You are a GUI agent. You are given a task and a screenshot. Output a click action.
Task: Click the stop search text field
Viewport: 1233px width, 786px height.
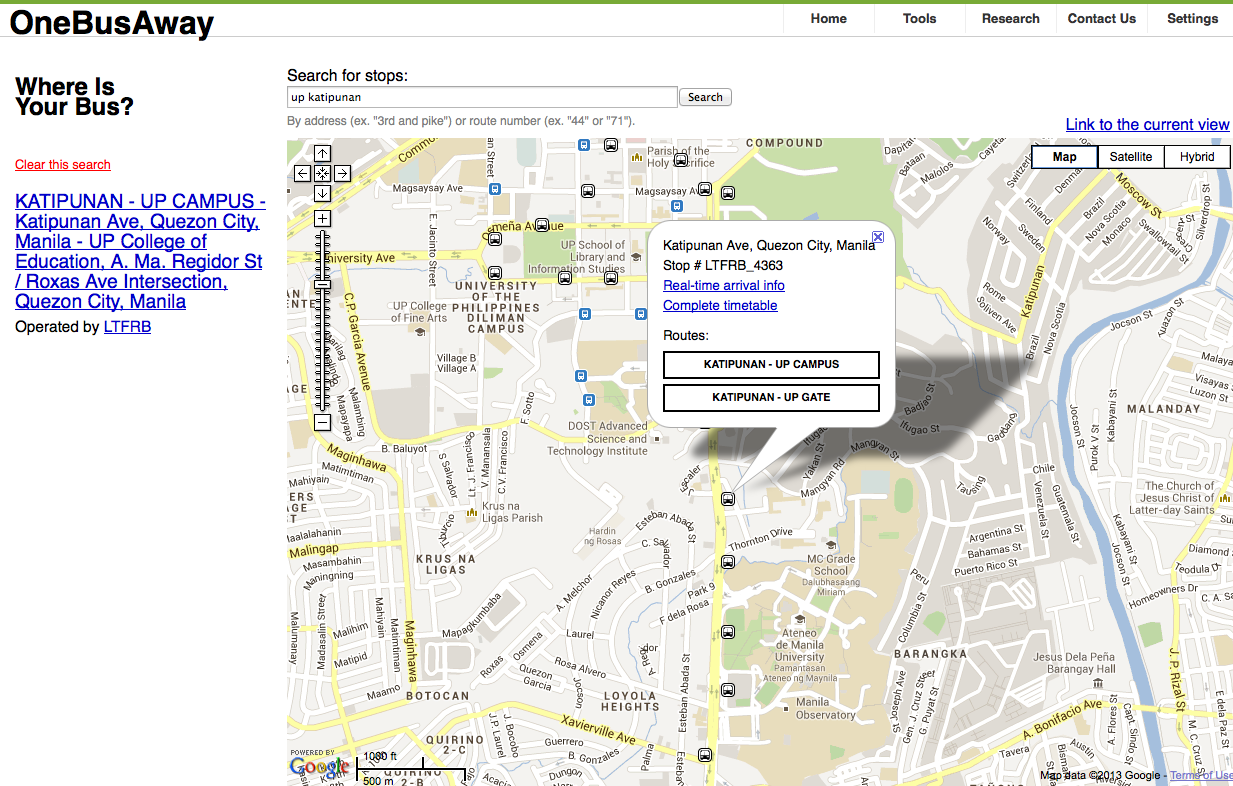(x=482, y=97)
